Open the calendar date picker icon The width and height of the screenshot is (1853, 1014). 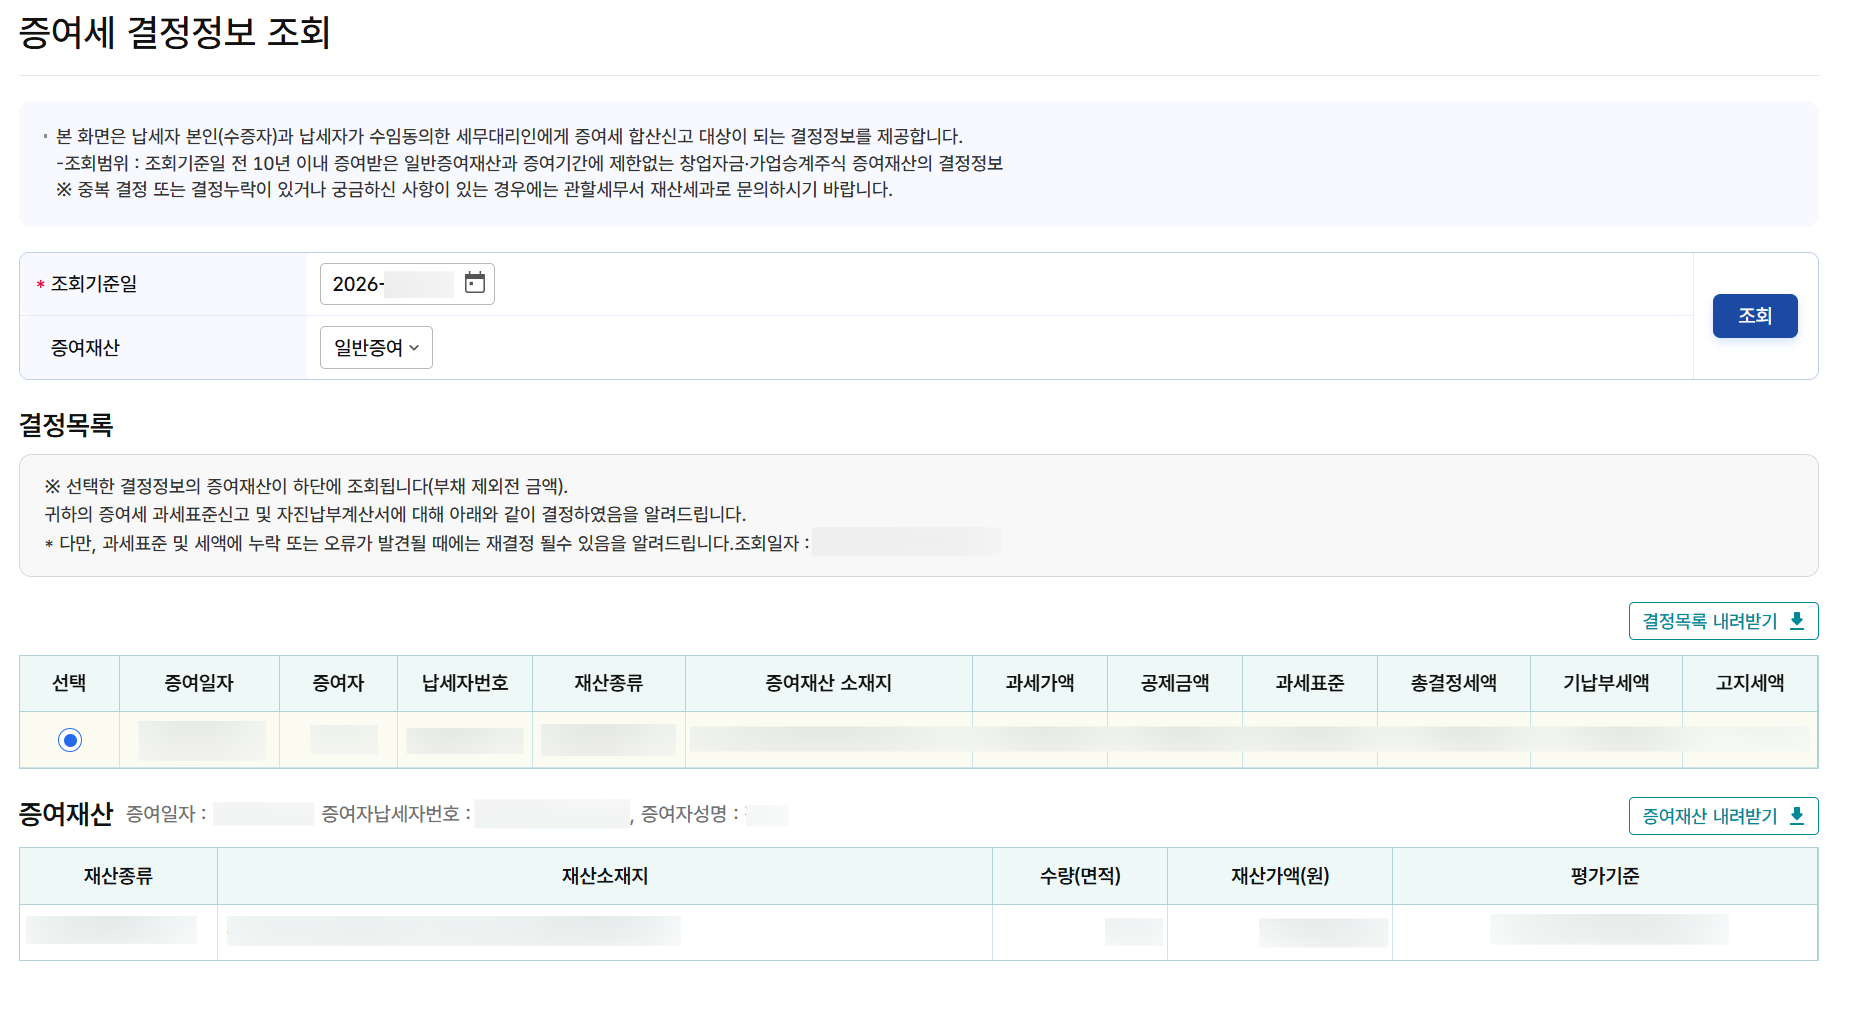[x=475, y=283]
